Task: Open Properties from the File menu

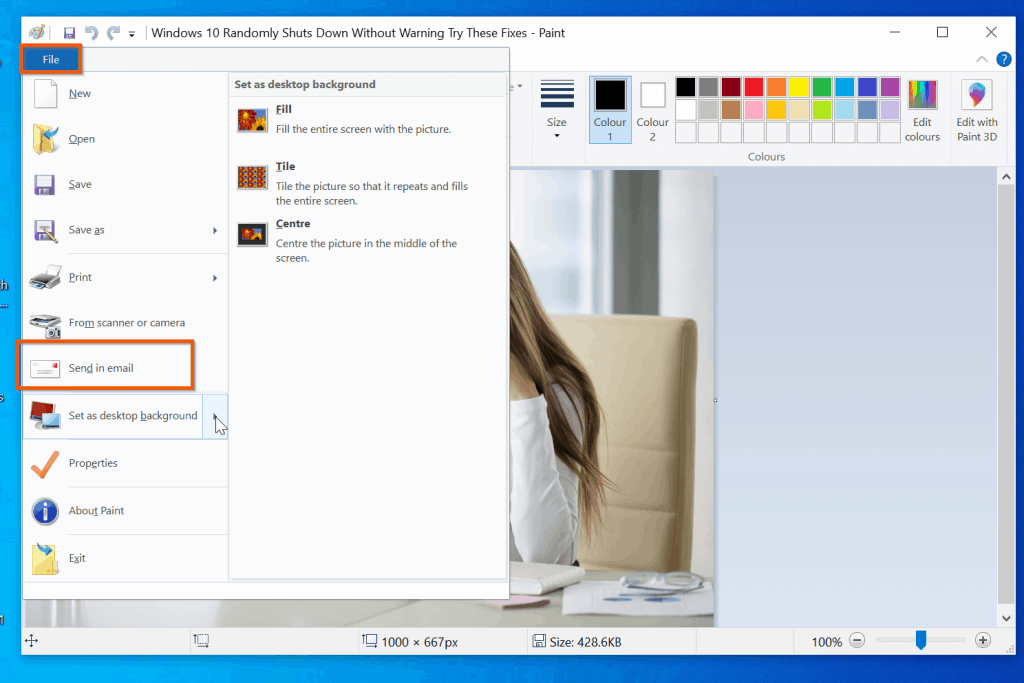Action: [125, 463]
